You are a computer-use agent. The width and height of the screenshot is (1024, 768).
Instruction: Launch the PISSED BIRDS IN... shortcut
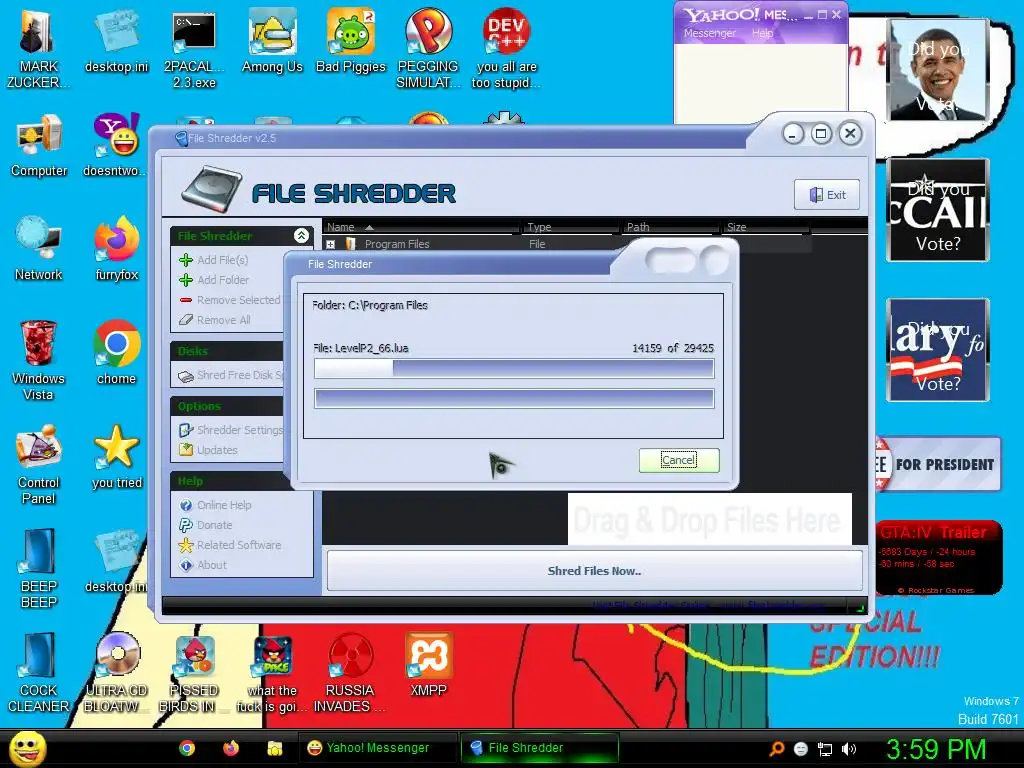tap(194, 672)
